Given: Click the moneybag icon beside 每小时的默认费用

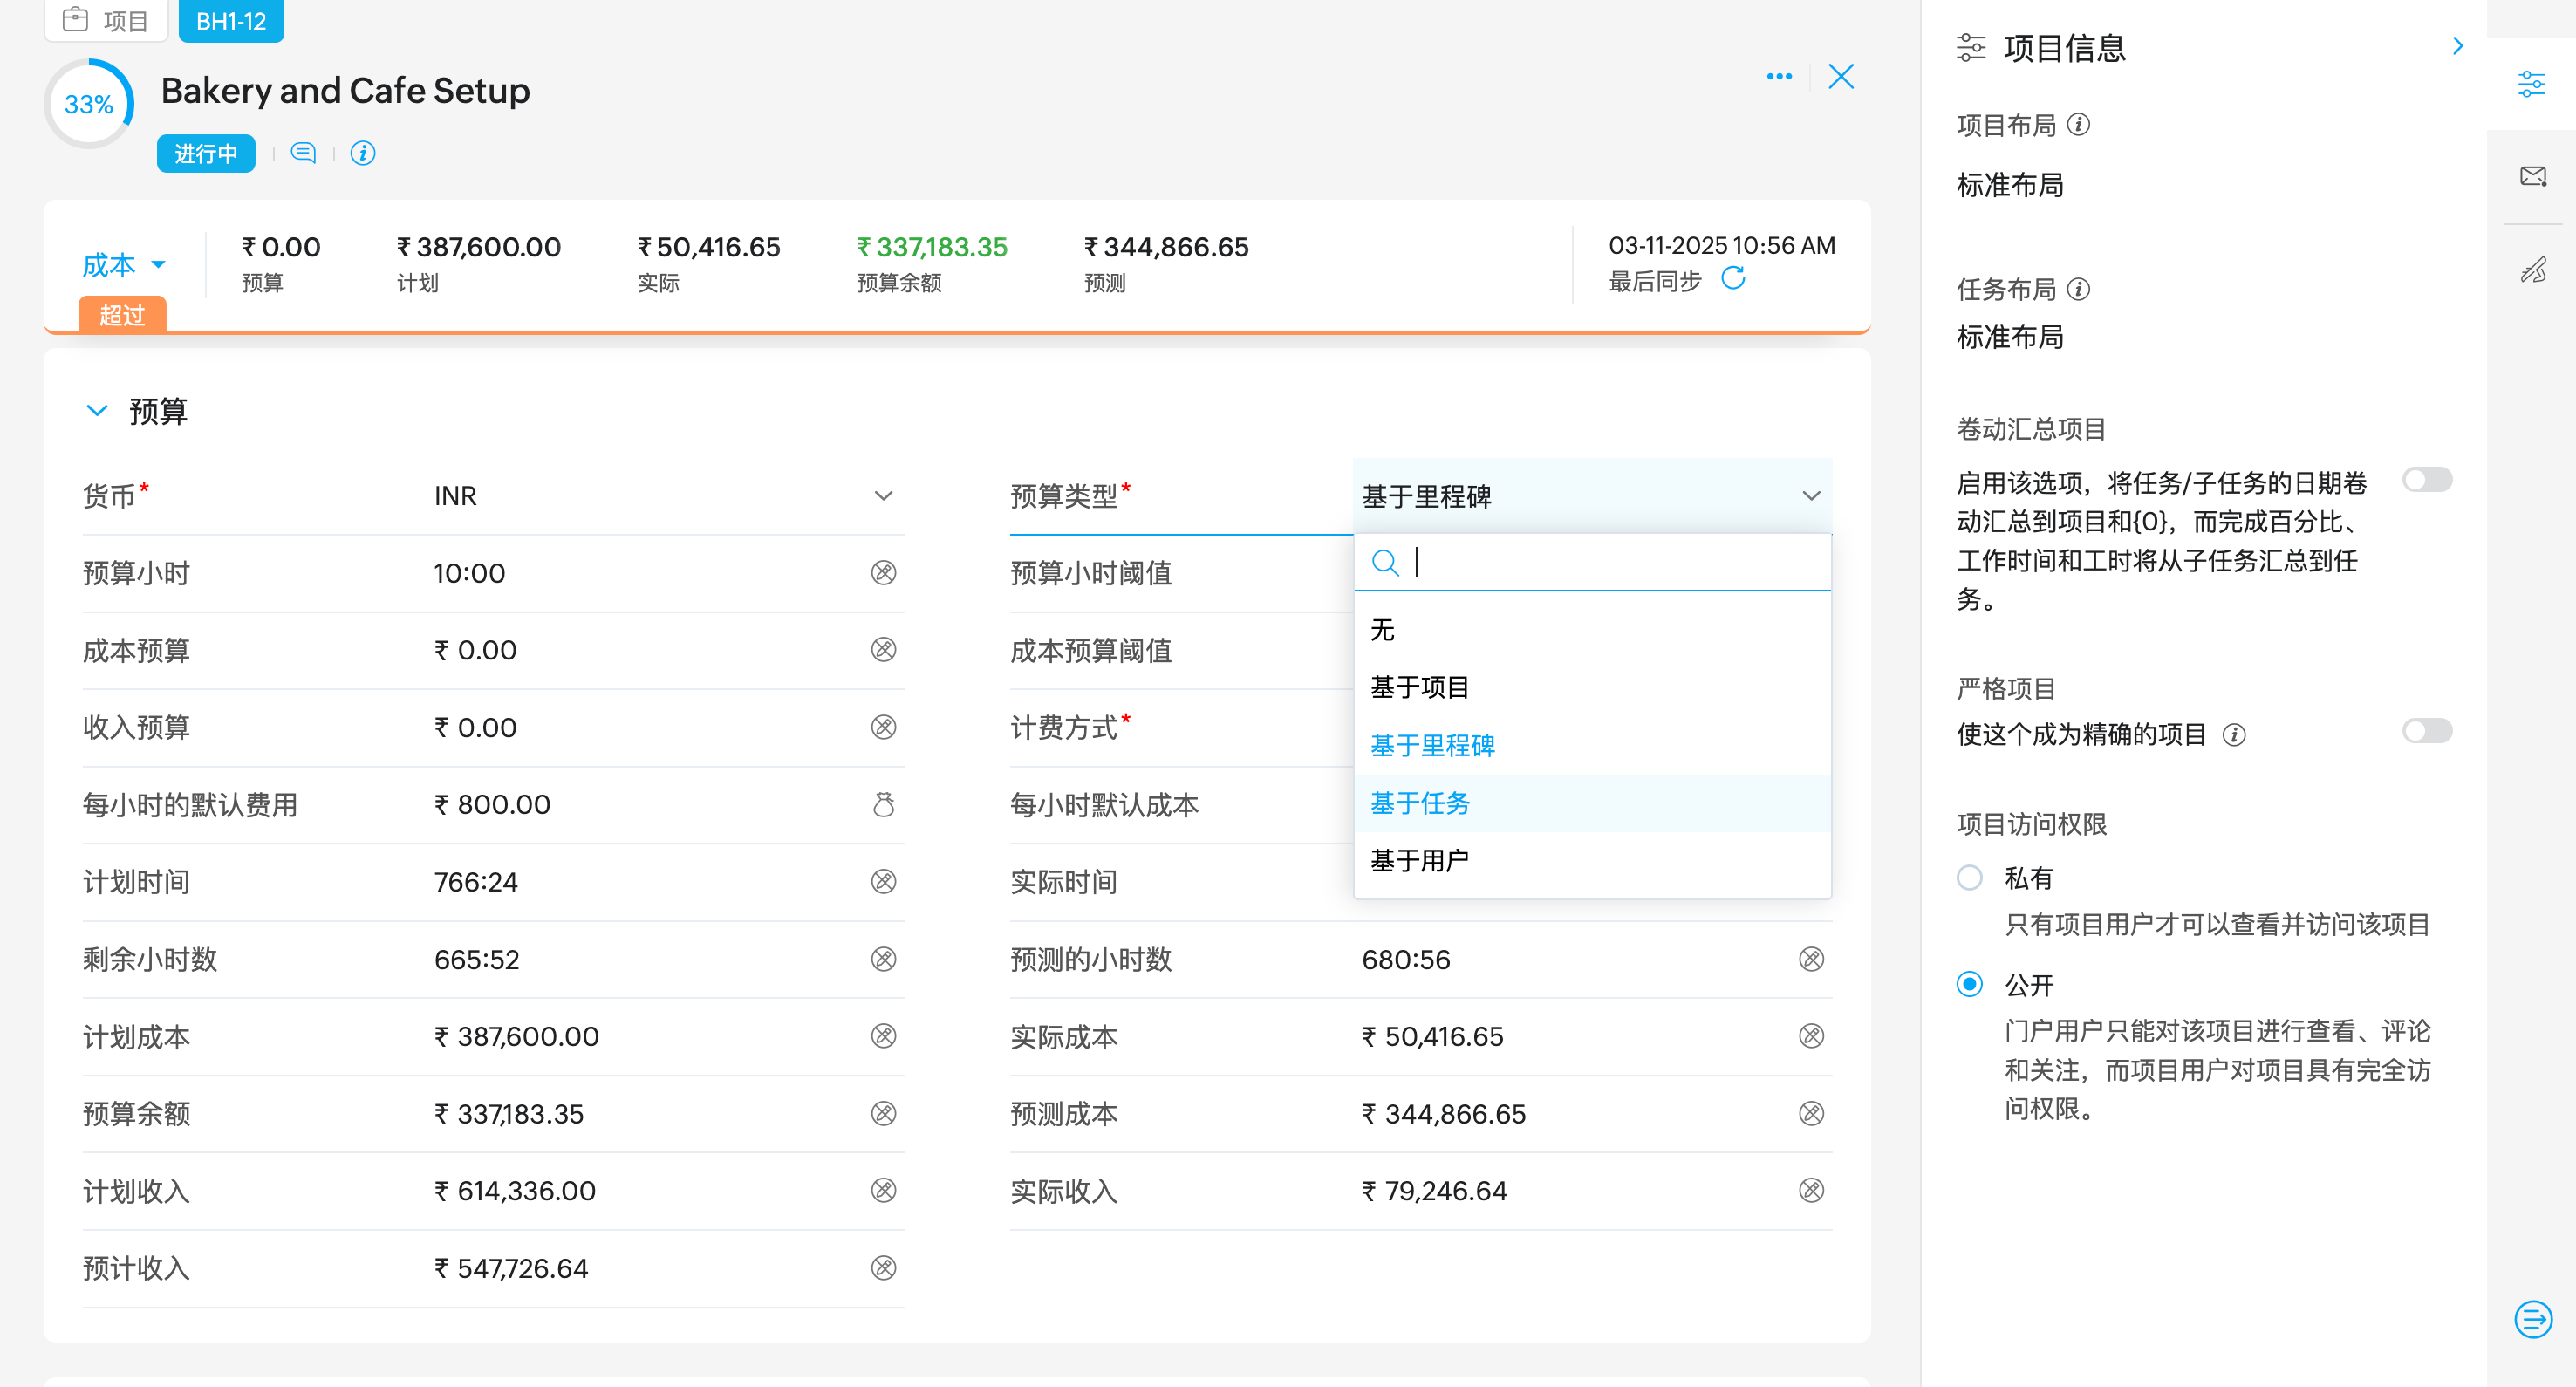Looking at the screenshot, I should 883,804.
